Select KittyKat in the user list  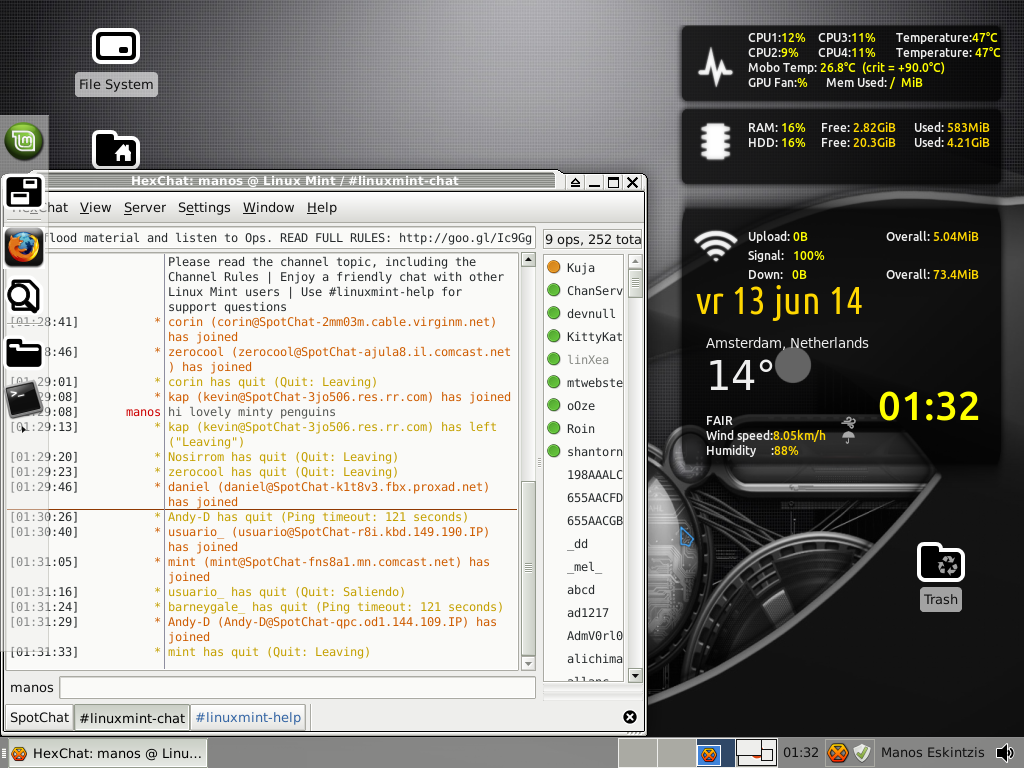pos(583,336)
